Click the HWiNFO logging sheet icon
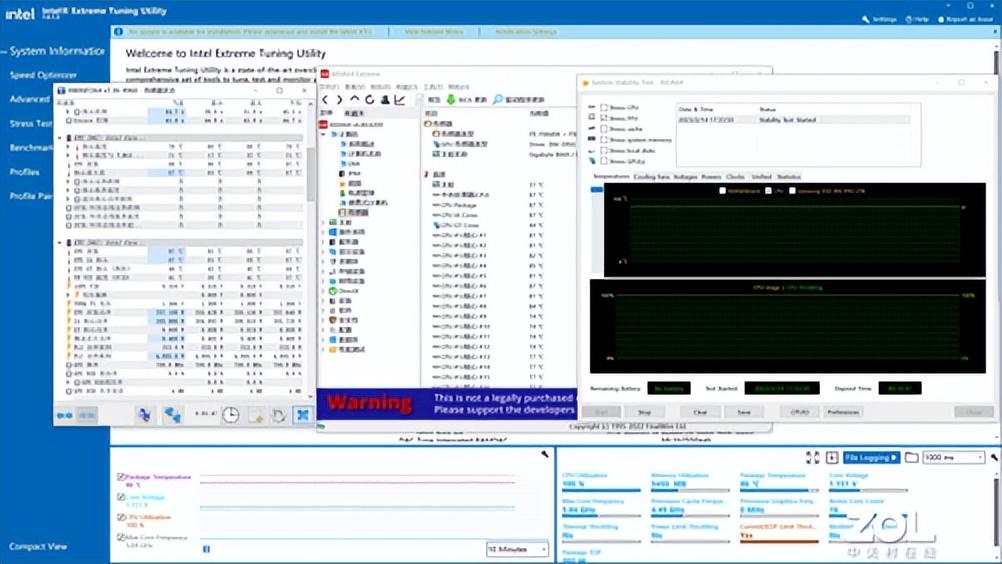The width and height of the screenshot is (1002, 564). click(256, 416)
